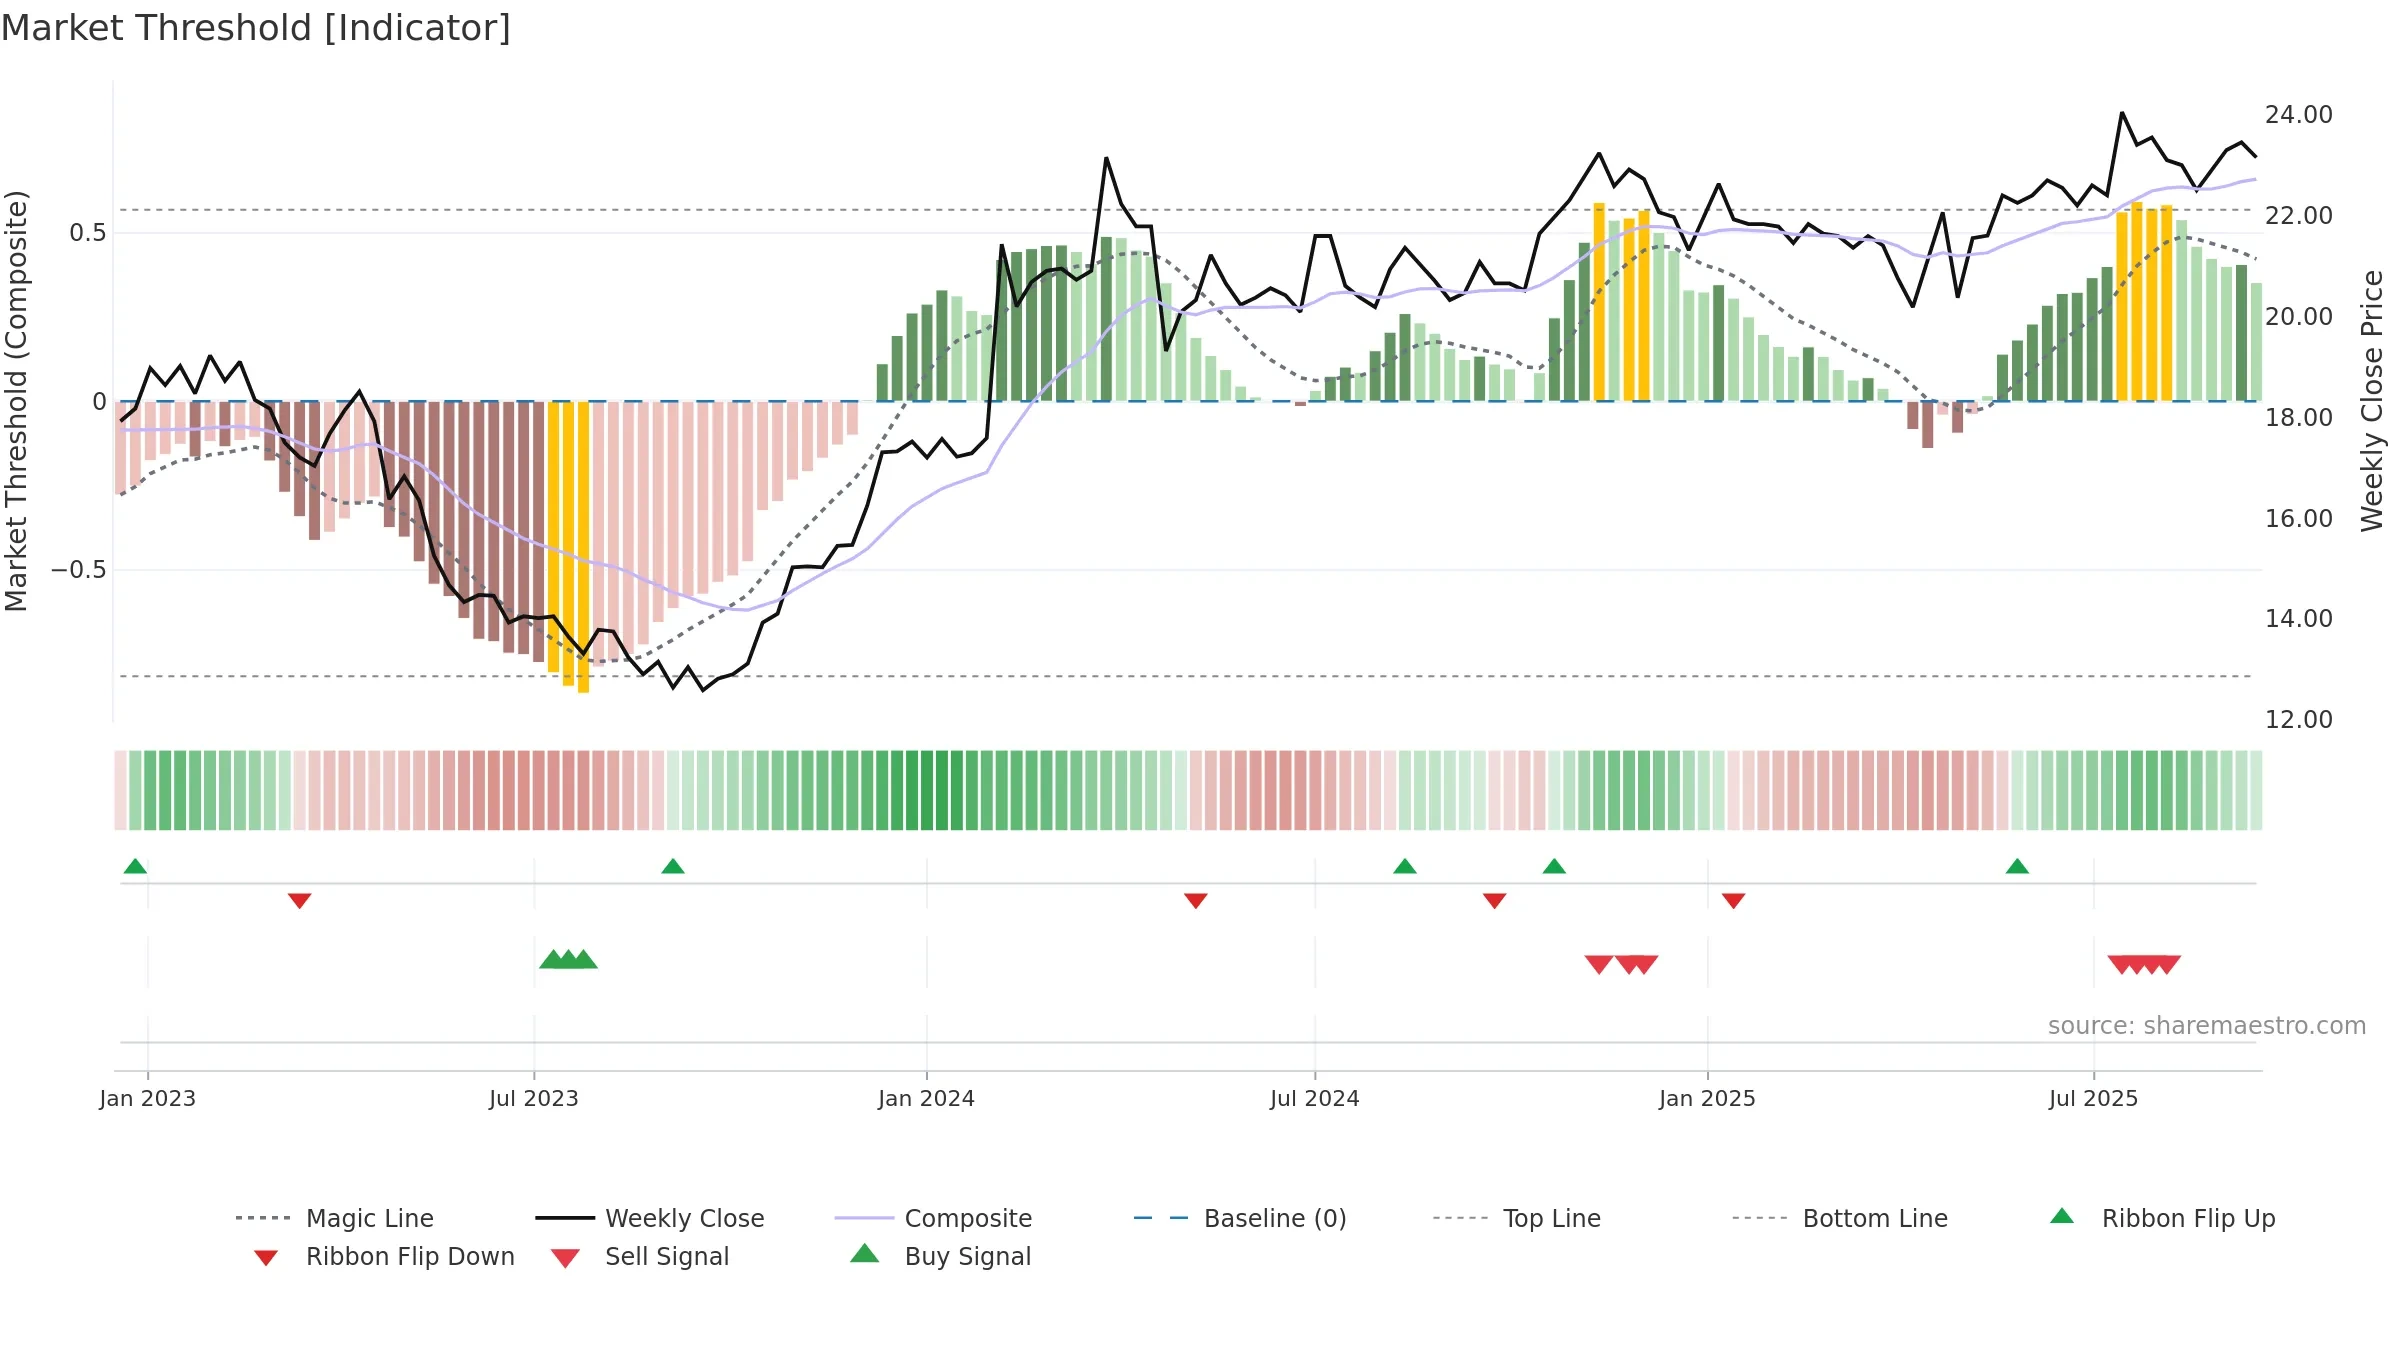The height and width of the screenshot is (1350, 2400).
Task: Click the sharemaestro.com source text
Action: [x=2207, y=1026]
